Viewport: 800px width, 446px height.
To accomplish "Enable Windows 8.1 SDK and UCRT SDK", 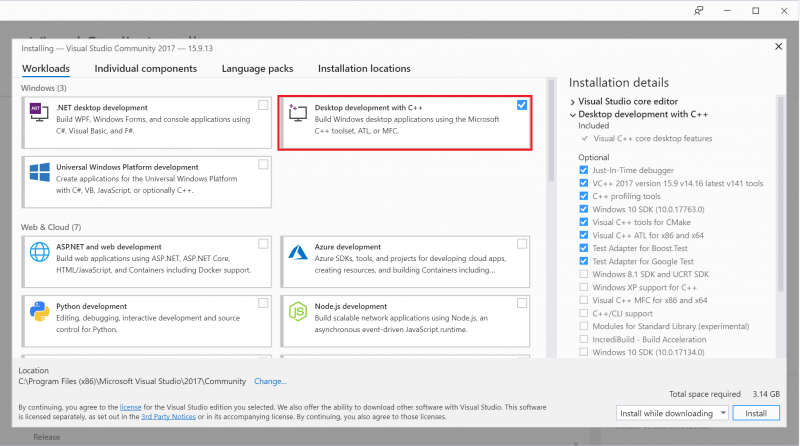I will click(x=584, y=274).
